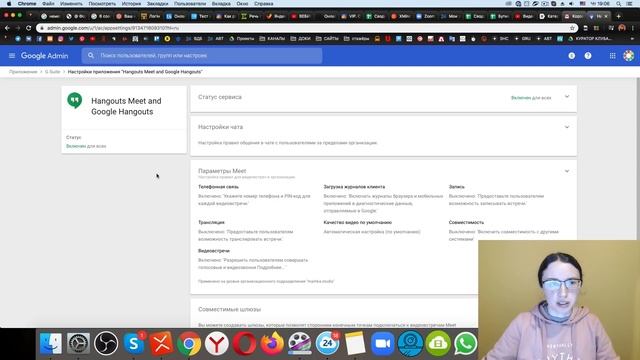The height and width of the screenshot is (360, 640).
Task: Open the Apple menu
Action: point(9,4)
